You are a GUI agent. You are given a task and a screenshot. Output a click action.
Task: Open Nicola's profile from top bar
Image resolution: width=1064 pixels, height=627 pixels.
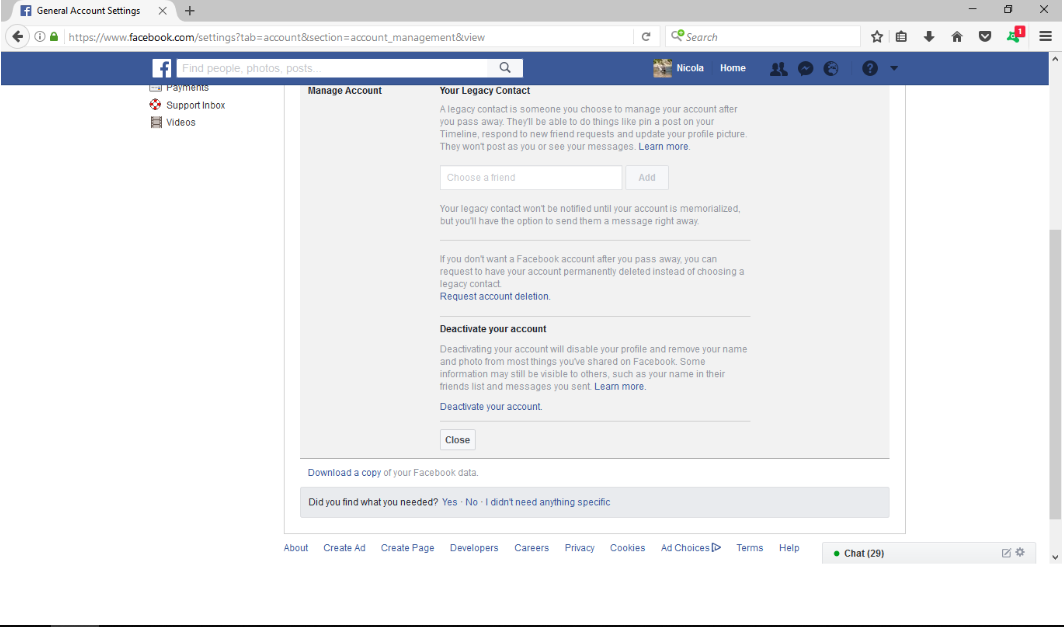click(678, 68)
